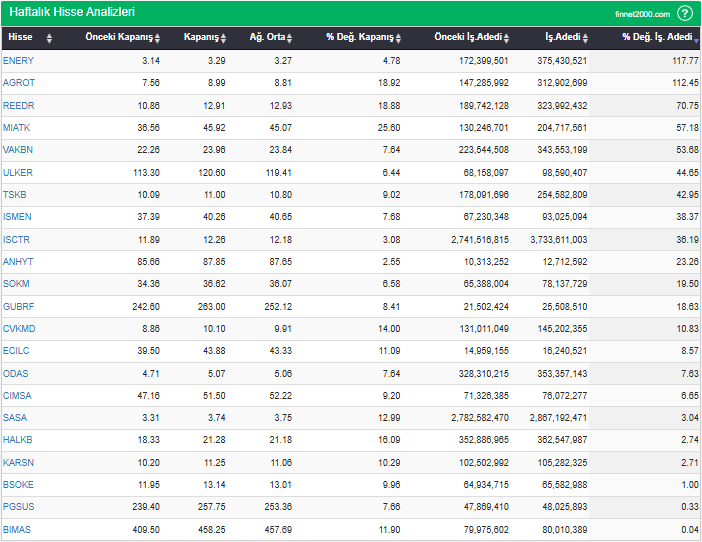This screenshot has width=702, height=542.
Task: Select MIATK closing change value 25.60
Action: point(389,128)
